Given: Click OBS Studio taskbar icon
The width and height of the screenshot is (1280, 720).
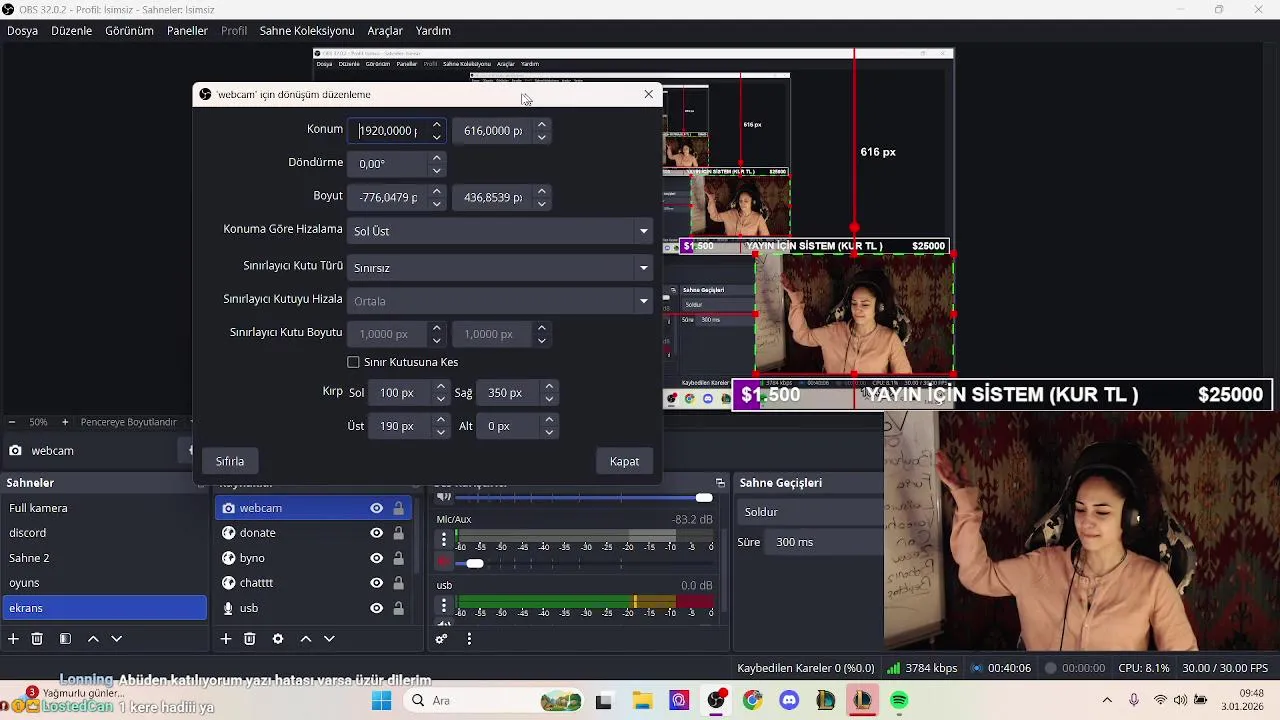Looking at the screenshot, I should click(716, 701).
